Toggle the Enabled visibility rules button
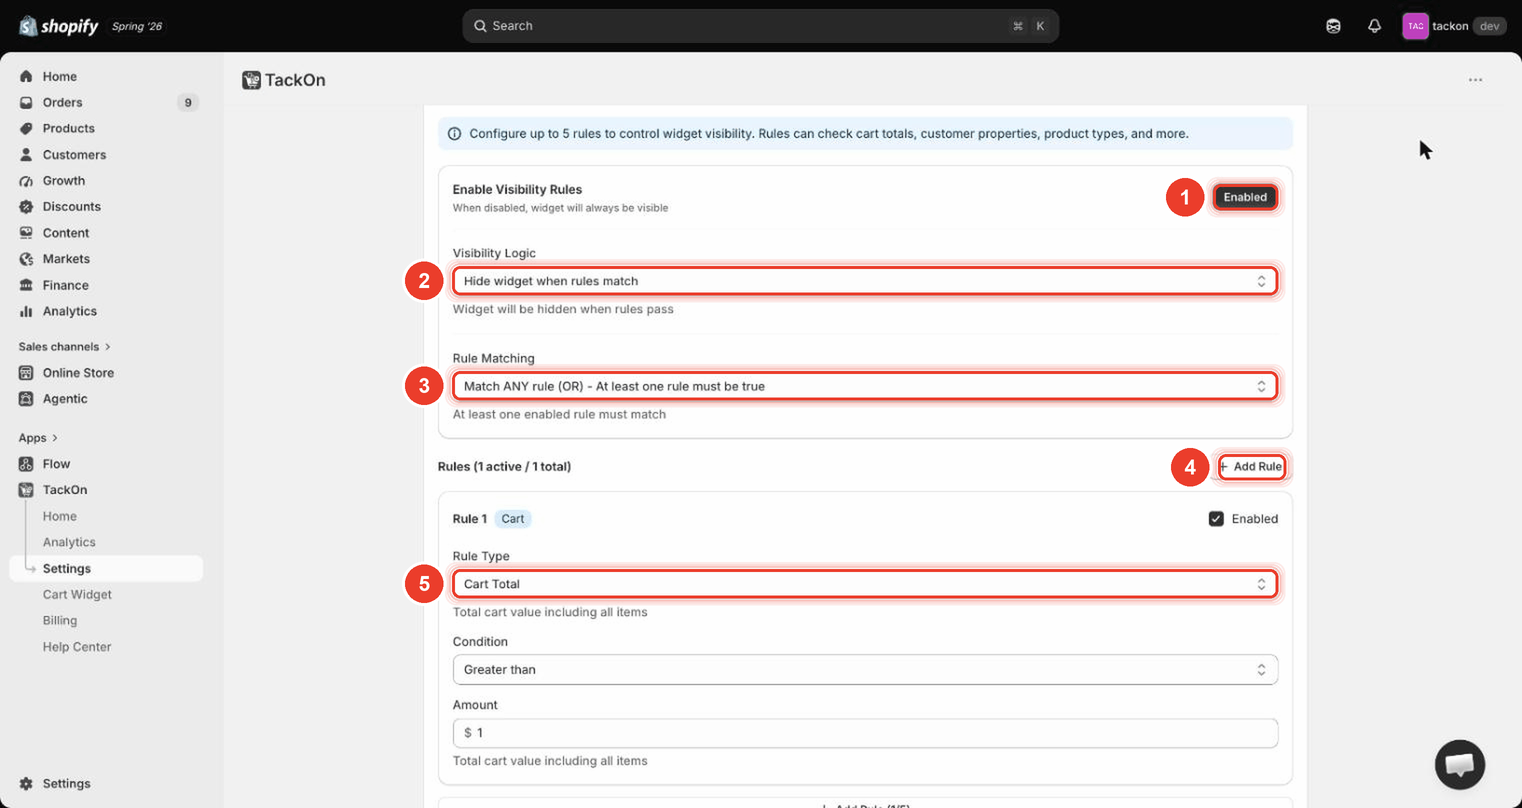The image size is (1522, 808). (x=1245, y=197)
